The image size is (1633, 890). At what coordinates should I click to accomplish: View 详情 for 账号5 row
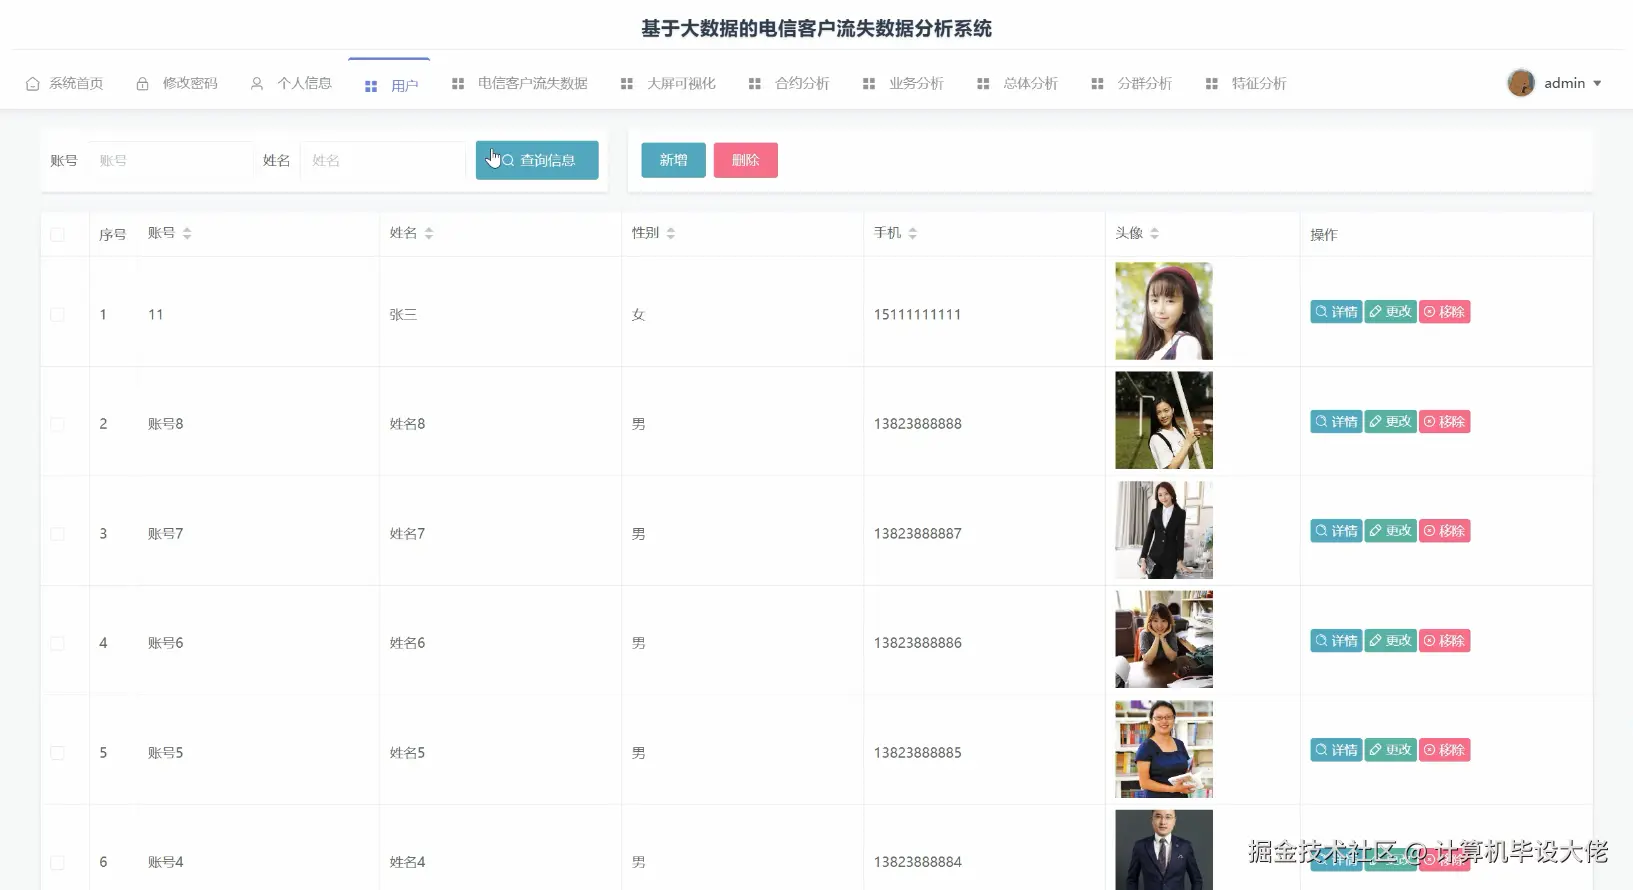tap(1336, 750)
